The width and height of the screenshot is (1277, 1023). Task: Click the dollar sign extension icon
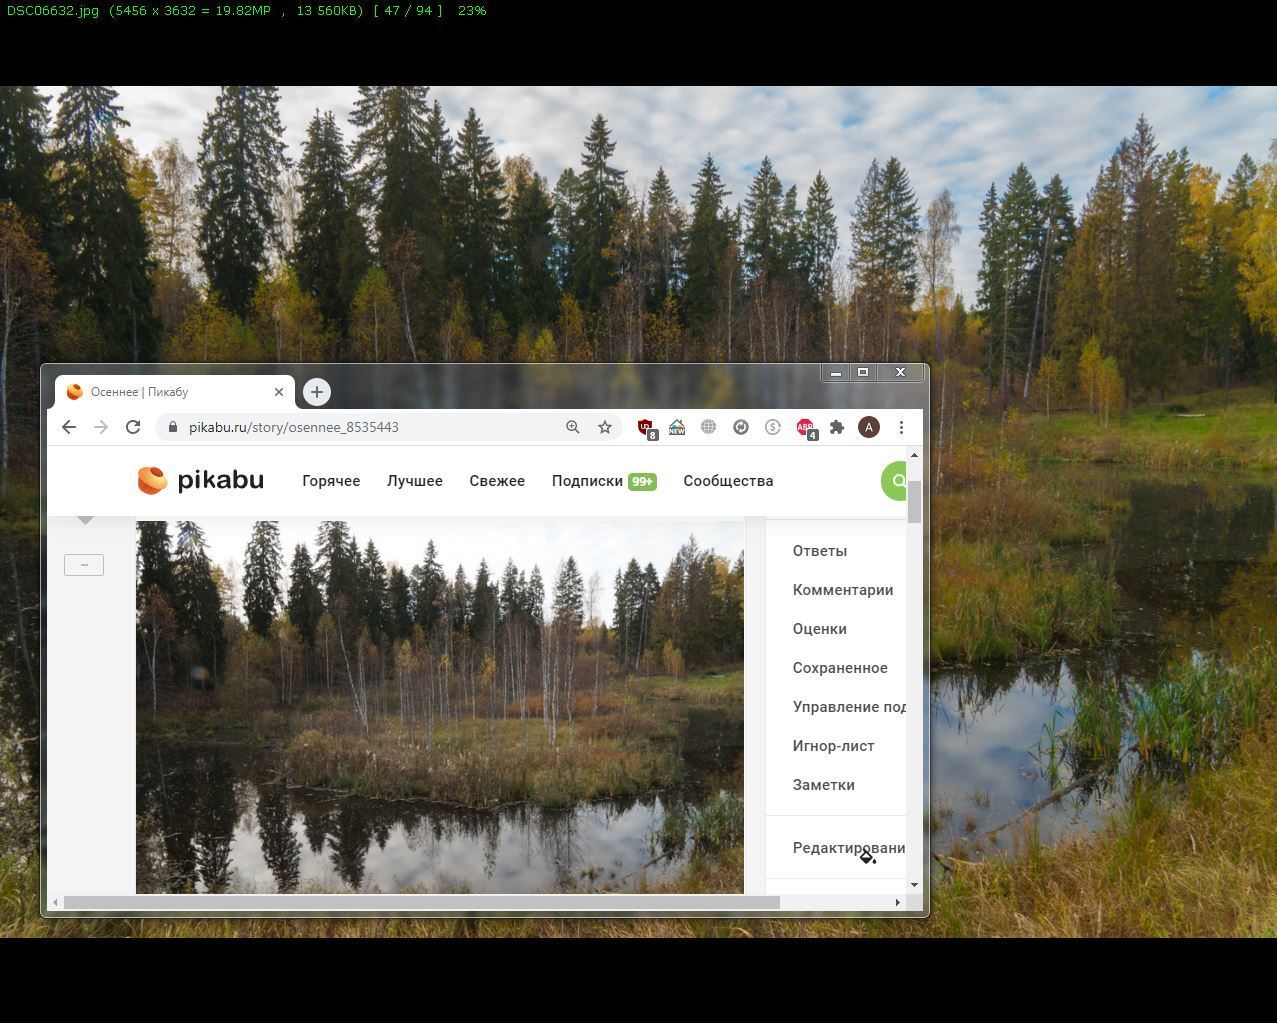(x=773, y=427)
